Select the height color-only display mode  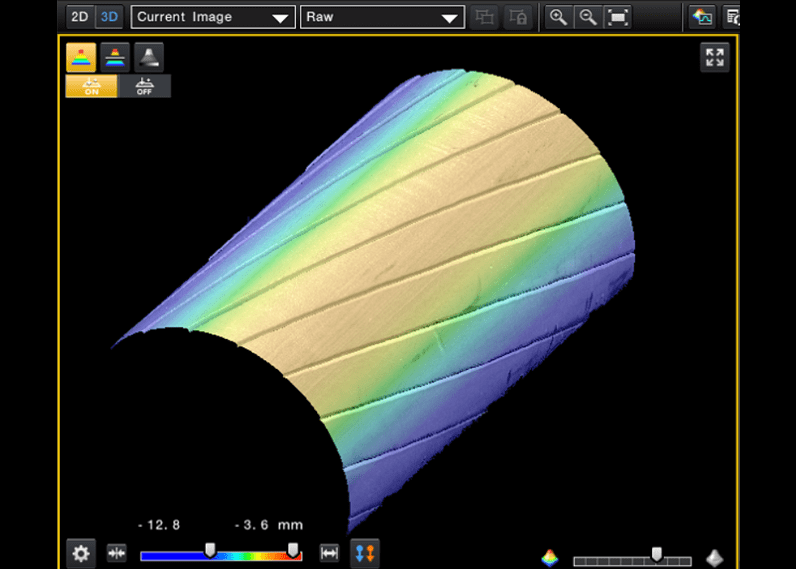coord(114,57)
